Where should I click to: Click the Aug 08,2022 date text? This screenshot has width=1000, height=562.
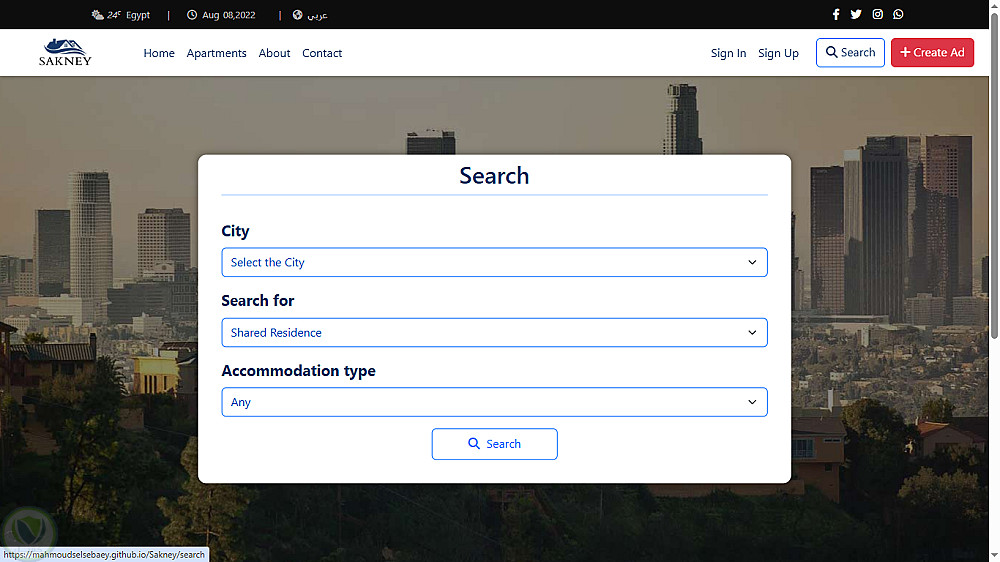pyautogui.click(x=228, y=15)
